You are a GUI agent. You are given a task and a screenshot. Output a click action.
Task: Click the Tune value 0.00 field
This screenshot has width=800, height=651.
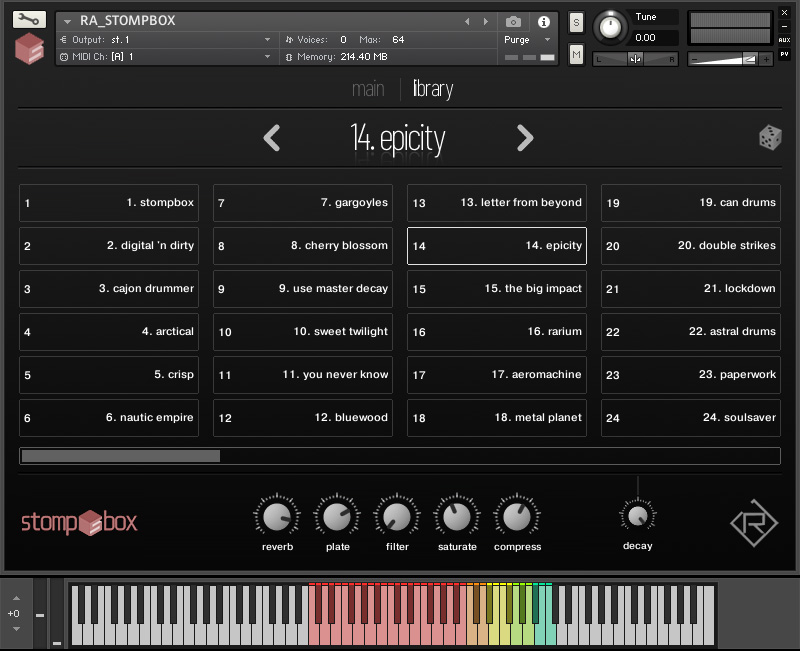click(656, 38)
